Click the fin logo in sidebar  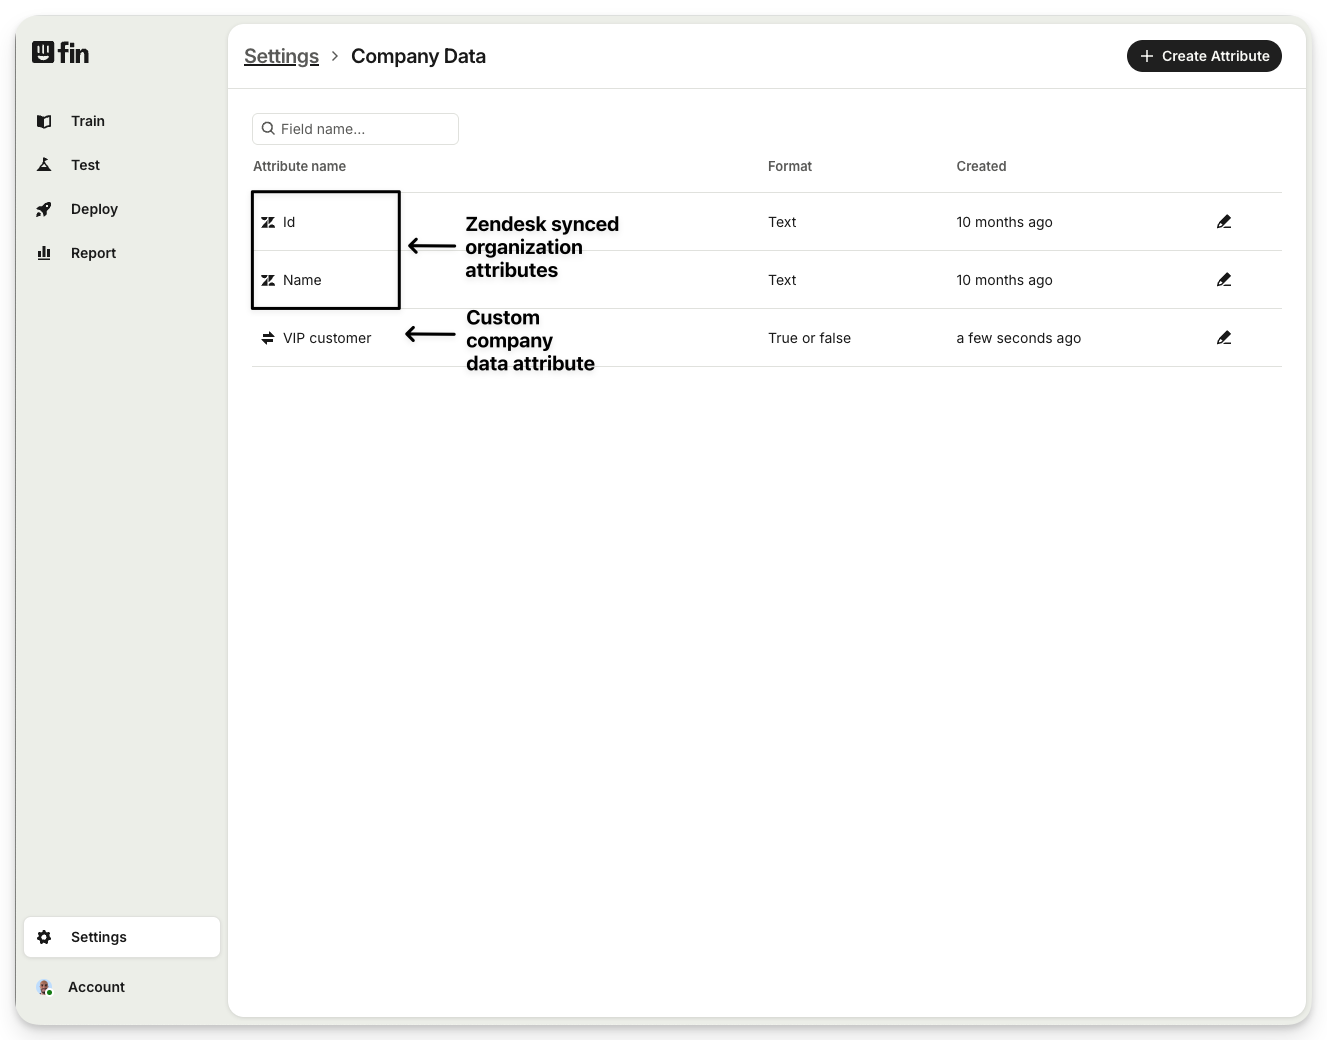tap(60, 52)
